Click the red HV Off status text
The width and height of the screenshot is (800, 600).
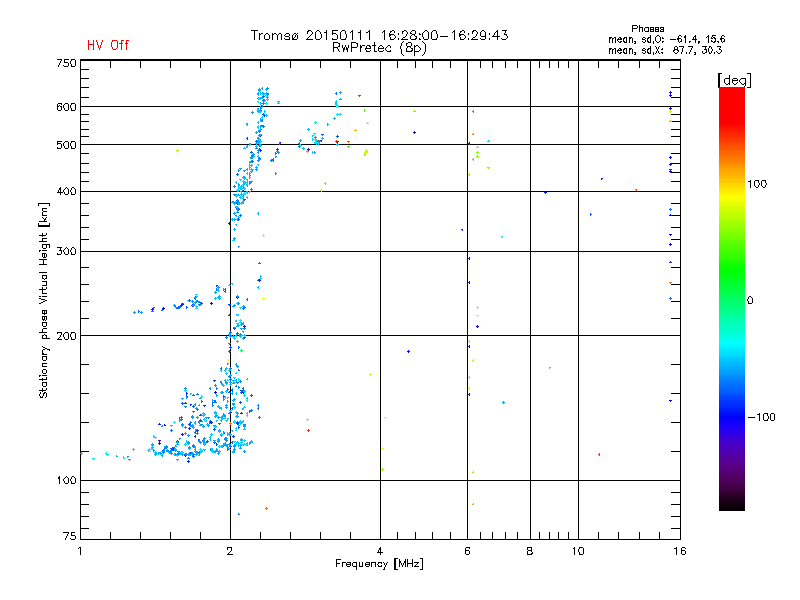107,45
